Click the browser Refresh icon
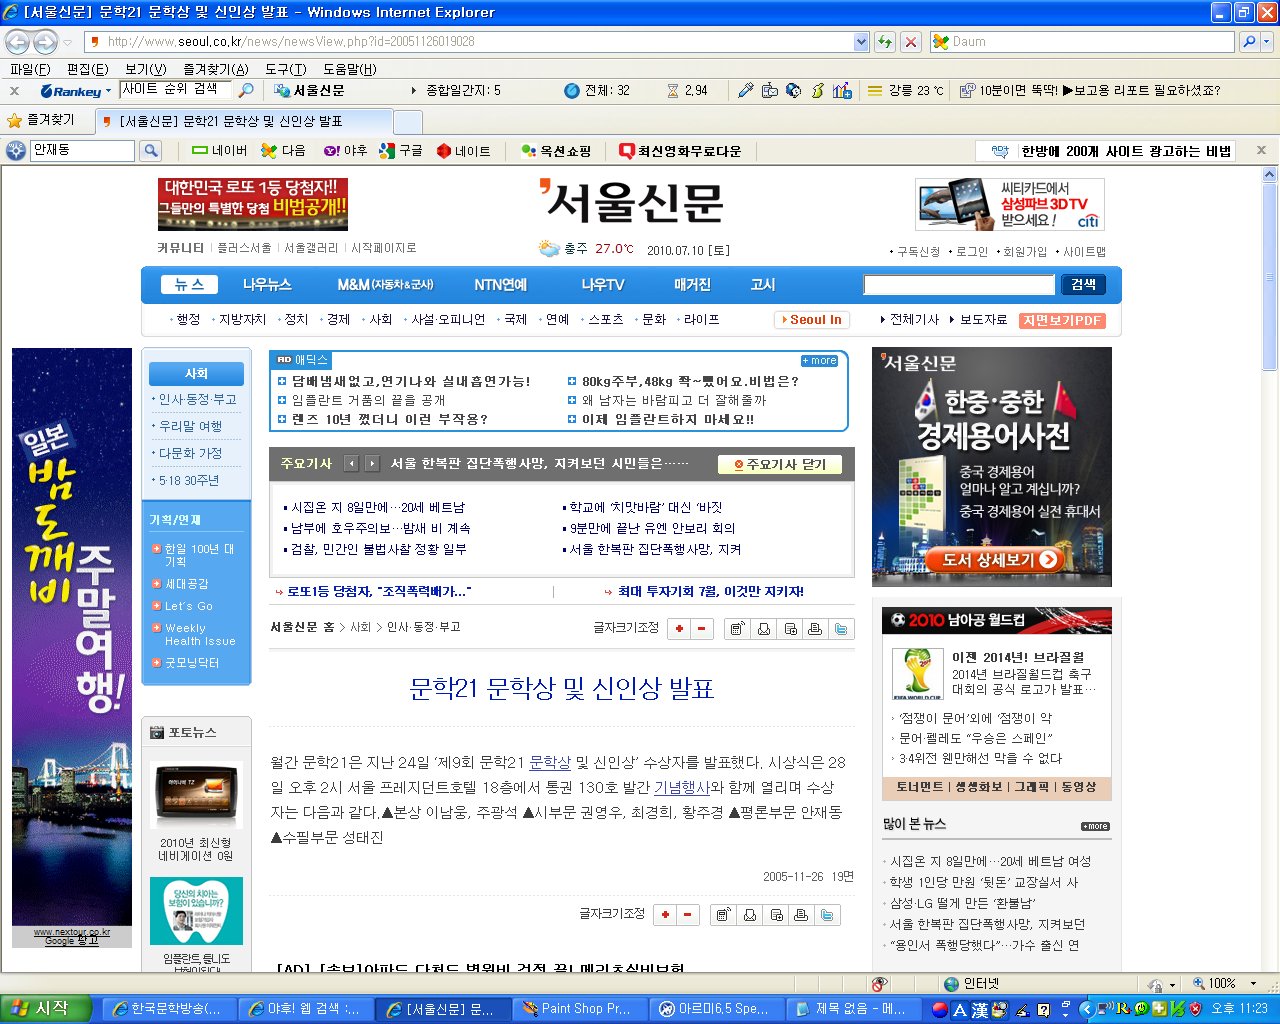 [x=885, y=42]
